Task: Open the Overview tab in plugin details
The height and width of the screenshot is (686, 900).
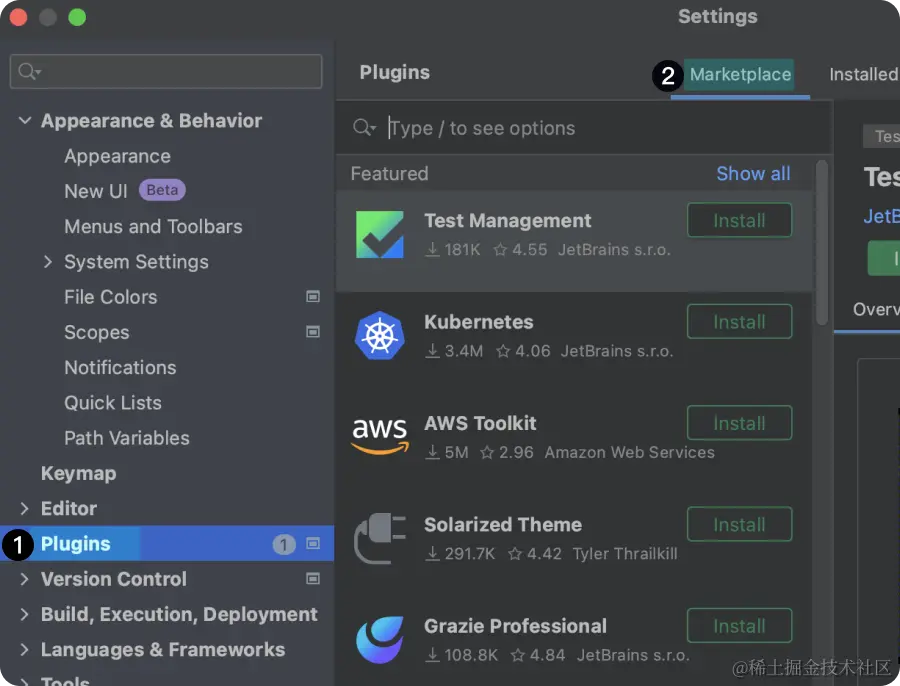Action: (x=876, y=309)
